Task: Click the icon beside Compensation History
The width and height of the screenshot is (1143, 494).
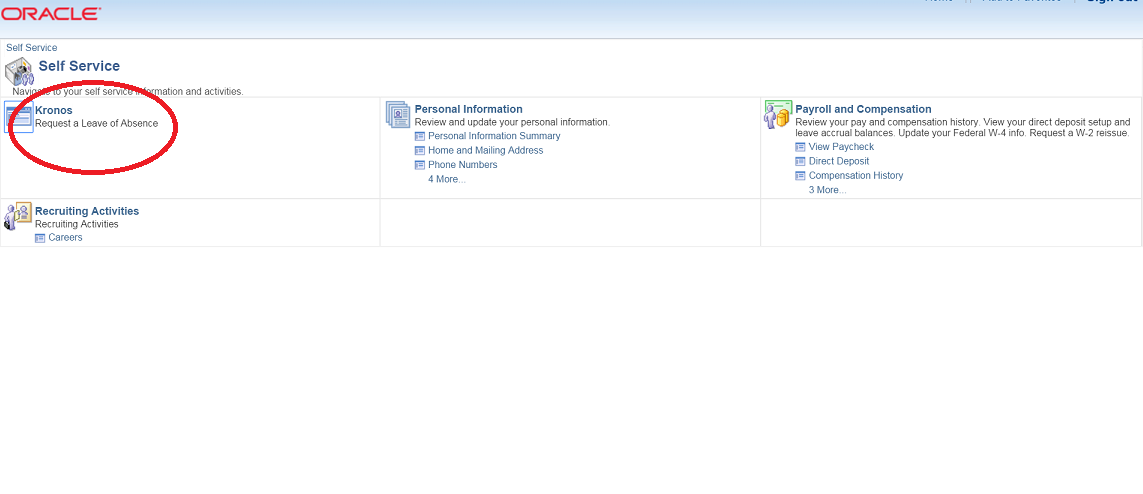Action: click(800, 176)
